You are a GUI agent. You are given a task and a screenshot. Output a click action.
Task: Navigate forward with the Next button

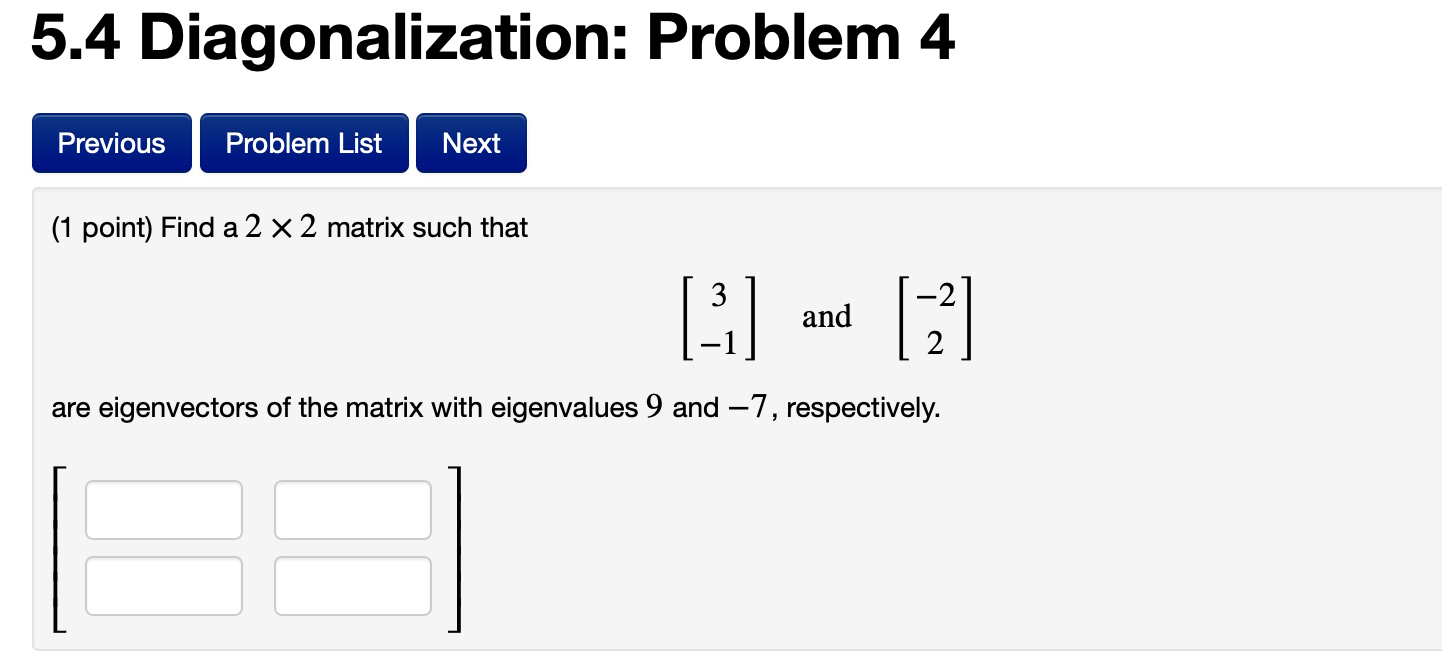tap(471, 142)
